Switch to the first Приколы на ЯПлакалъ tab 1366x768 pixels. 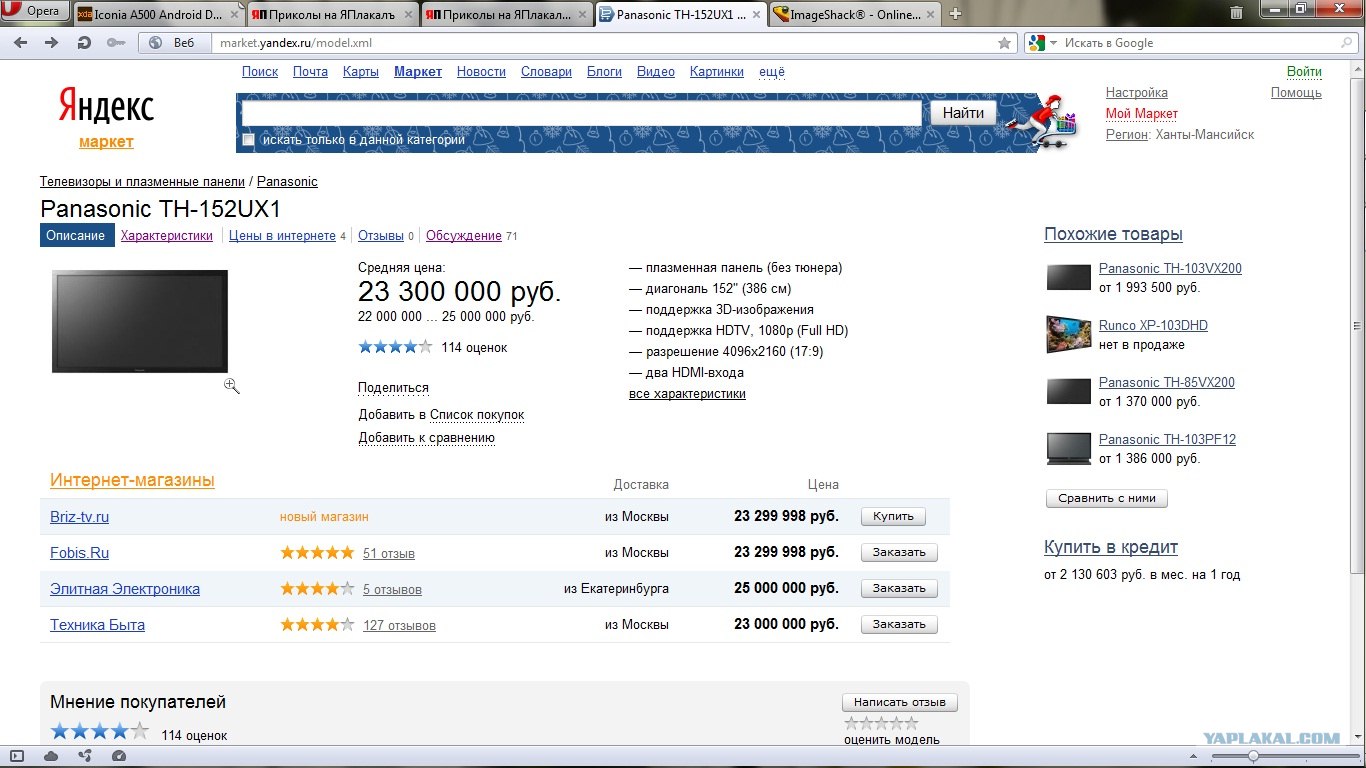point(333,14)
